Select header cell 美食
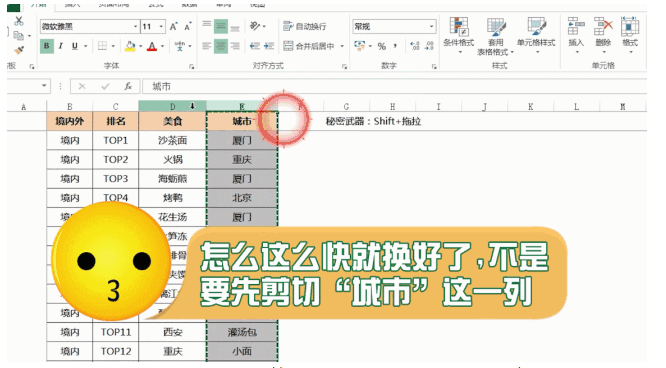This screenshot has width=666, height=368. [172, 121]
